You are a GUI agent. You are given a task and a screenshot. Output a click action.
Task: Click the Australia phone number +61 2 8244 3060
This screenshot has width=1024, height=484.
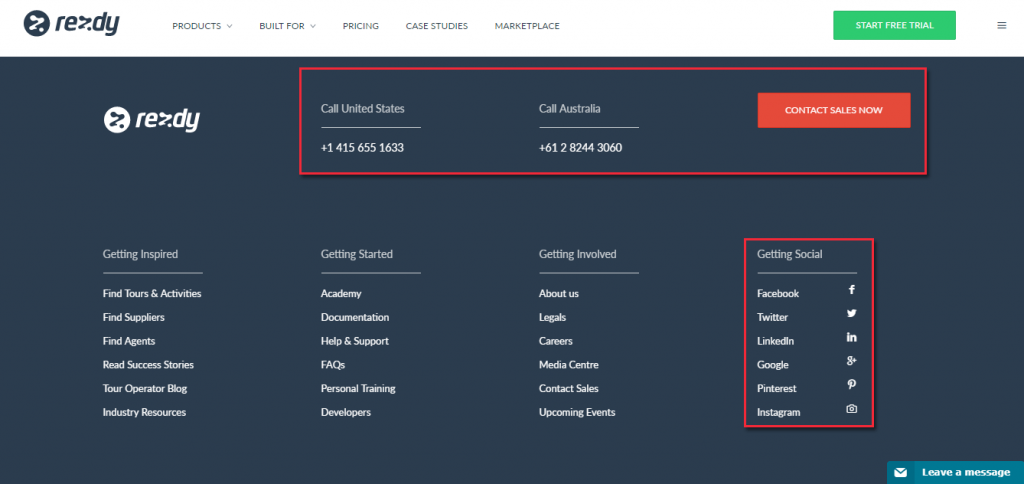pos(581,148)
